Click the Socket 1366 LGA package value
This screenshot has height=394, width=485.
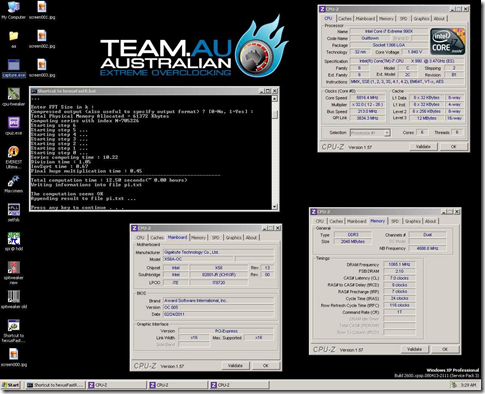(389, 45)
